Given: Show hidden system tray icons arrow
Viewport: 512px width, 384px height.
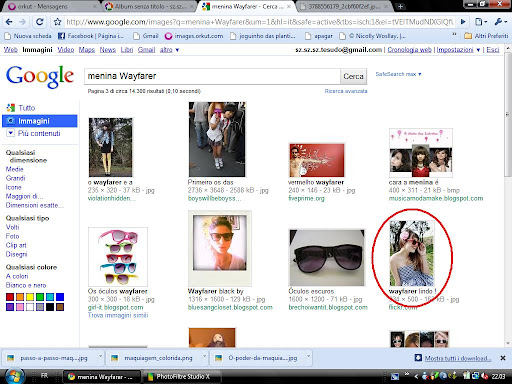Looking at the screenshot, I should 416,376.
